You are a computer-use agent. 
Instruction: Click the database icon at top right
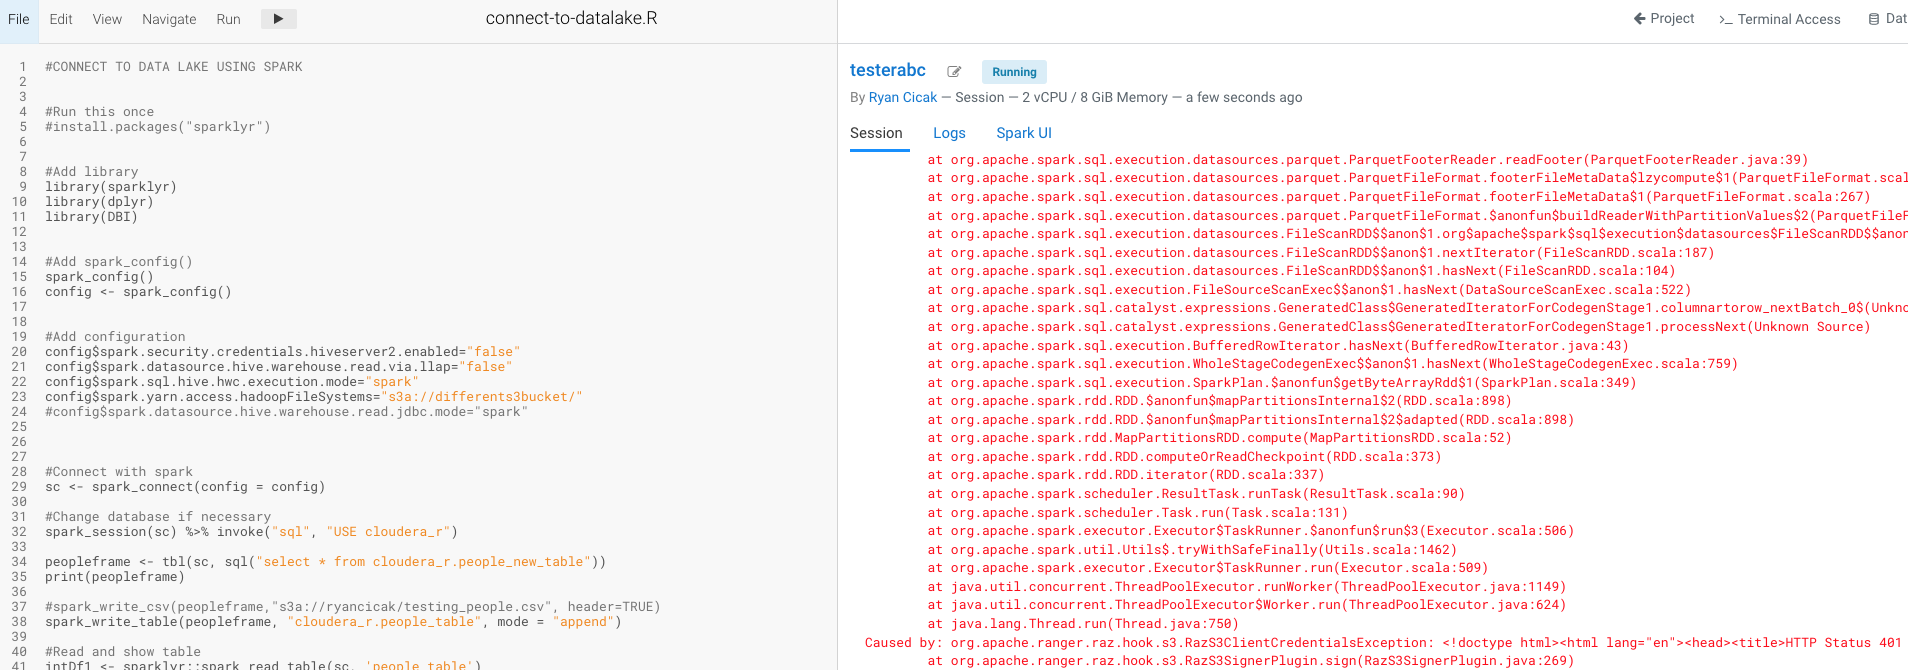click(x=1873, y=19)
